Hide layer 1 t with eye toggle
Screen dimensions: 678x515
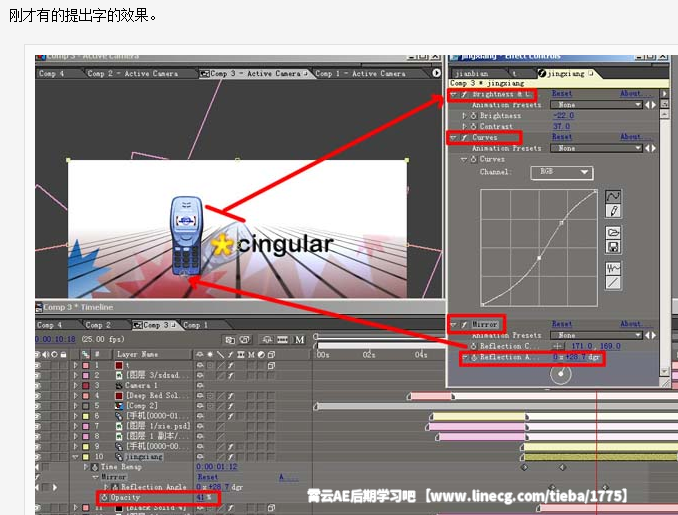(x=38, y=366)
